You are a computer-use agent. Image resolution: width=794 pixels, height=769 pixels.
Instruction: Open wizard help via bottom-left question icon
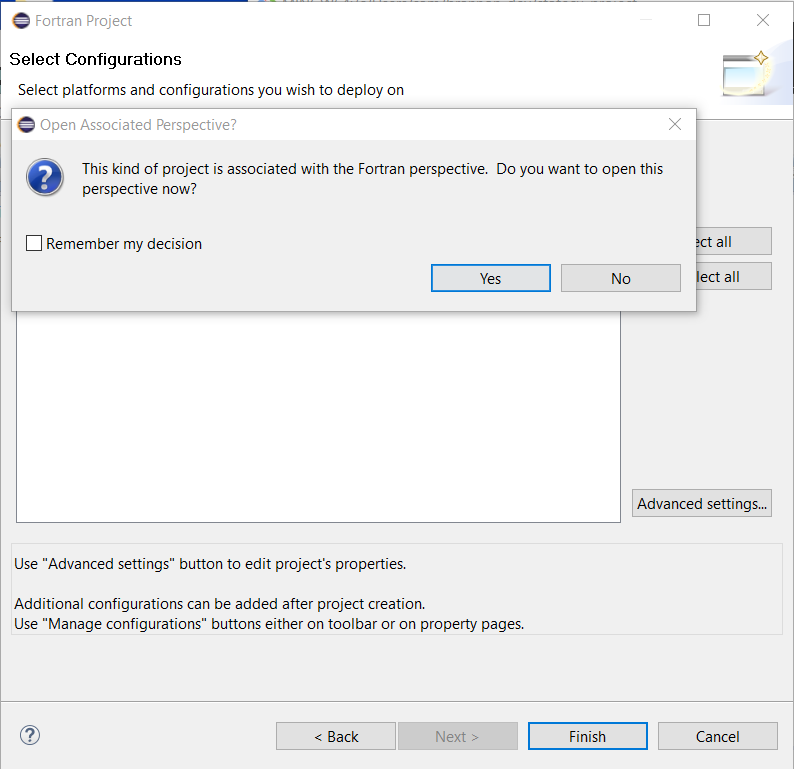pos(30,736)
